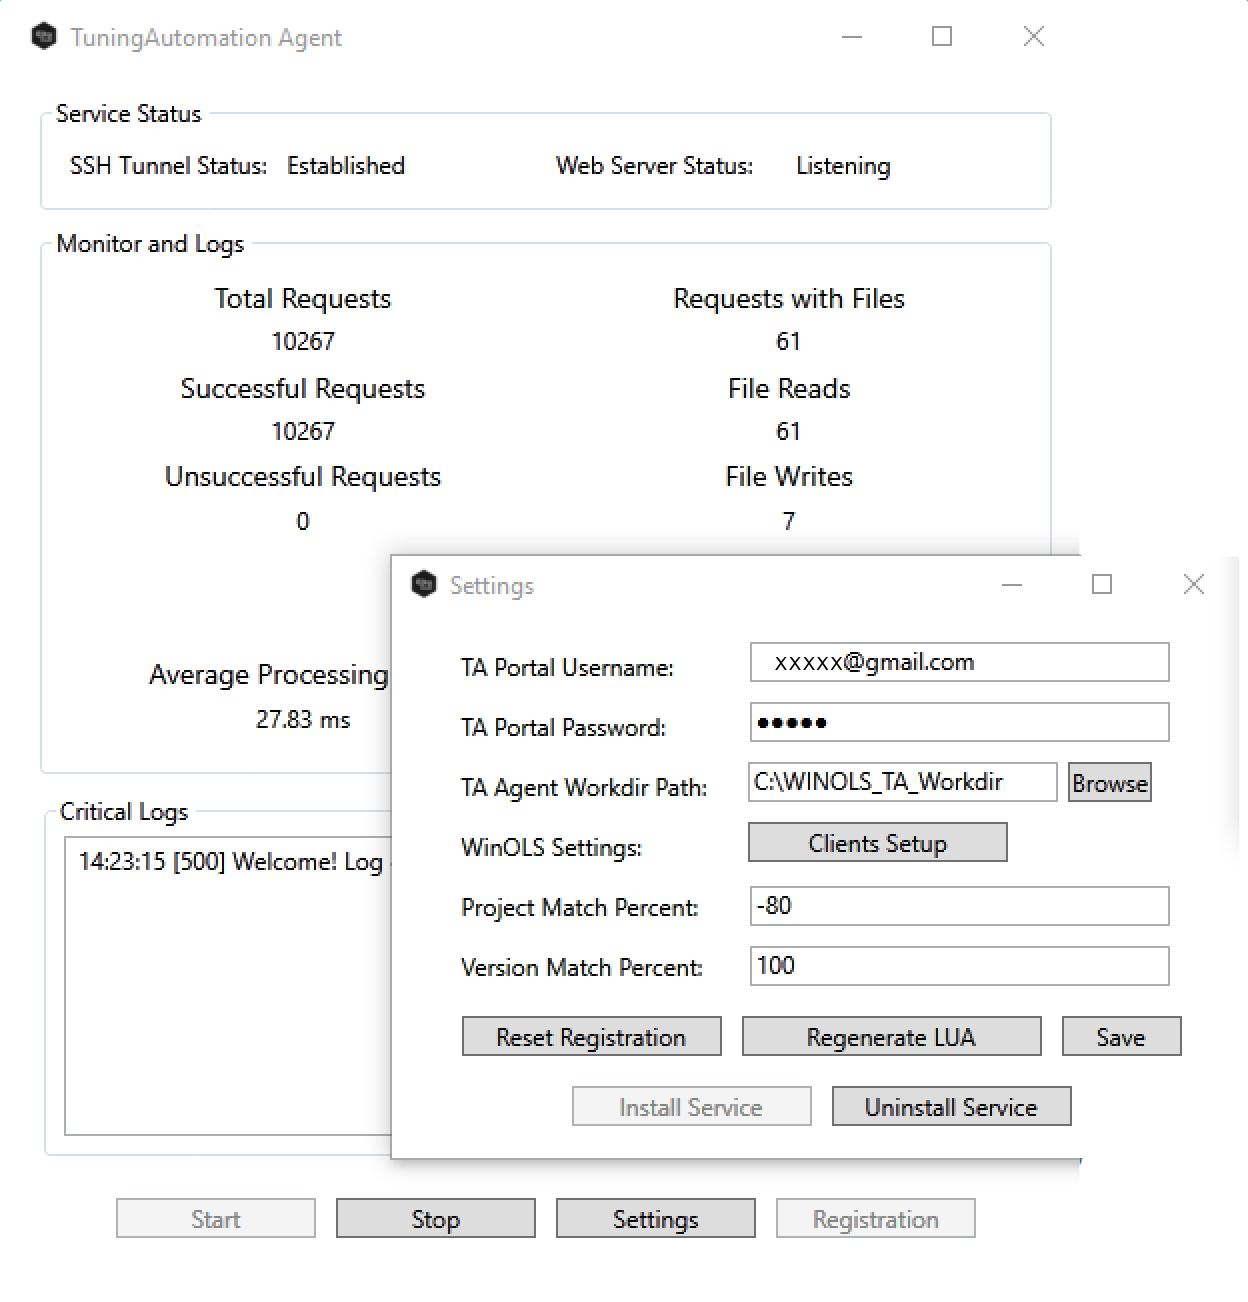This screenshot has width=1248, height=1302.
Task: Maximize the Settings window
Action: click(x=1102, y=585)
